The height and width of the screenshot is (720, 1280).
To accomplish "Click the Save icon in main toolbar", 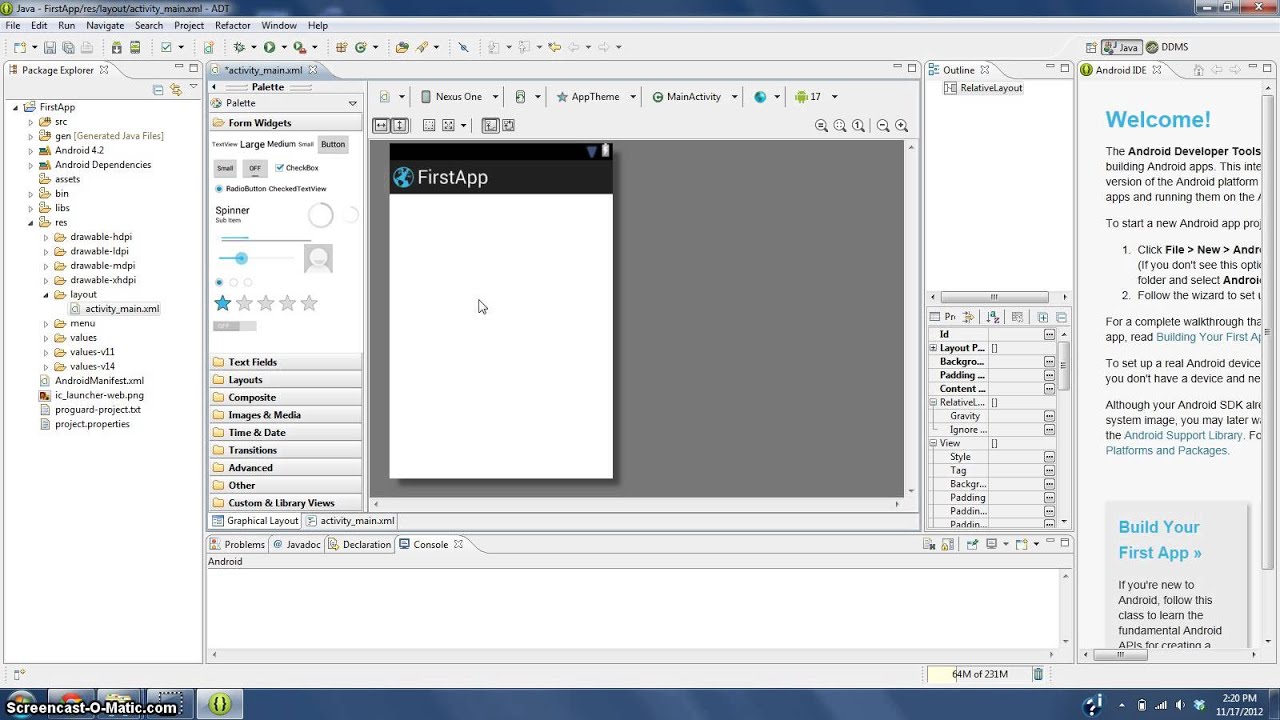I will pos(50,47).
